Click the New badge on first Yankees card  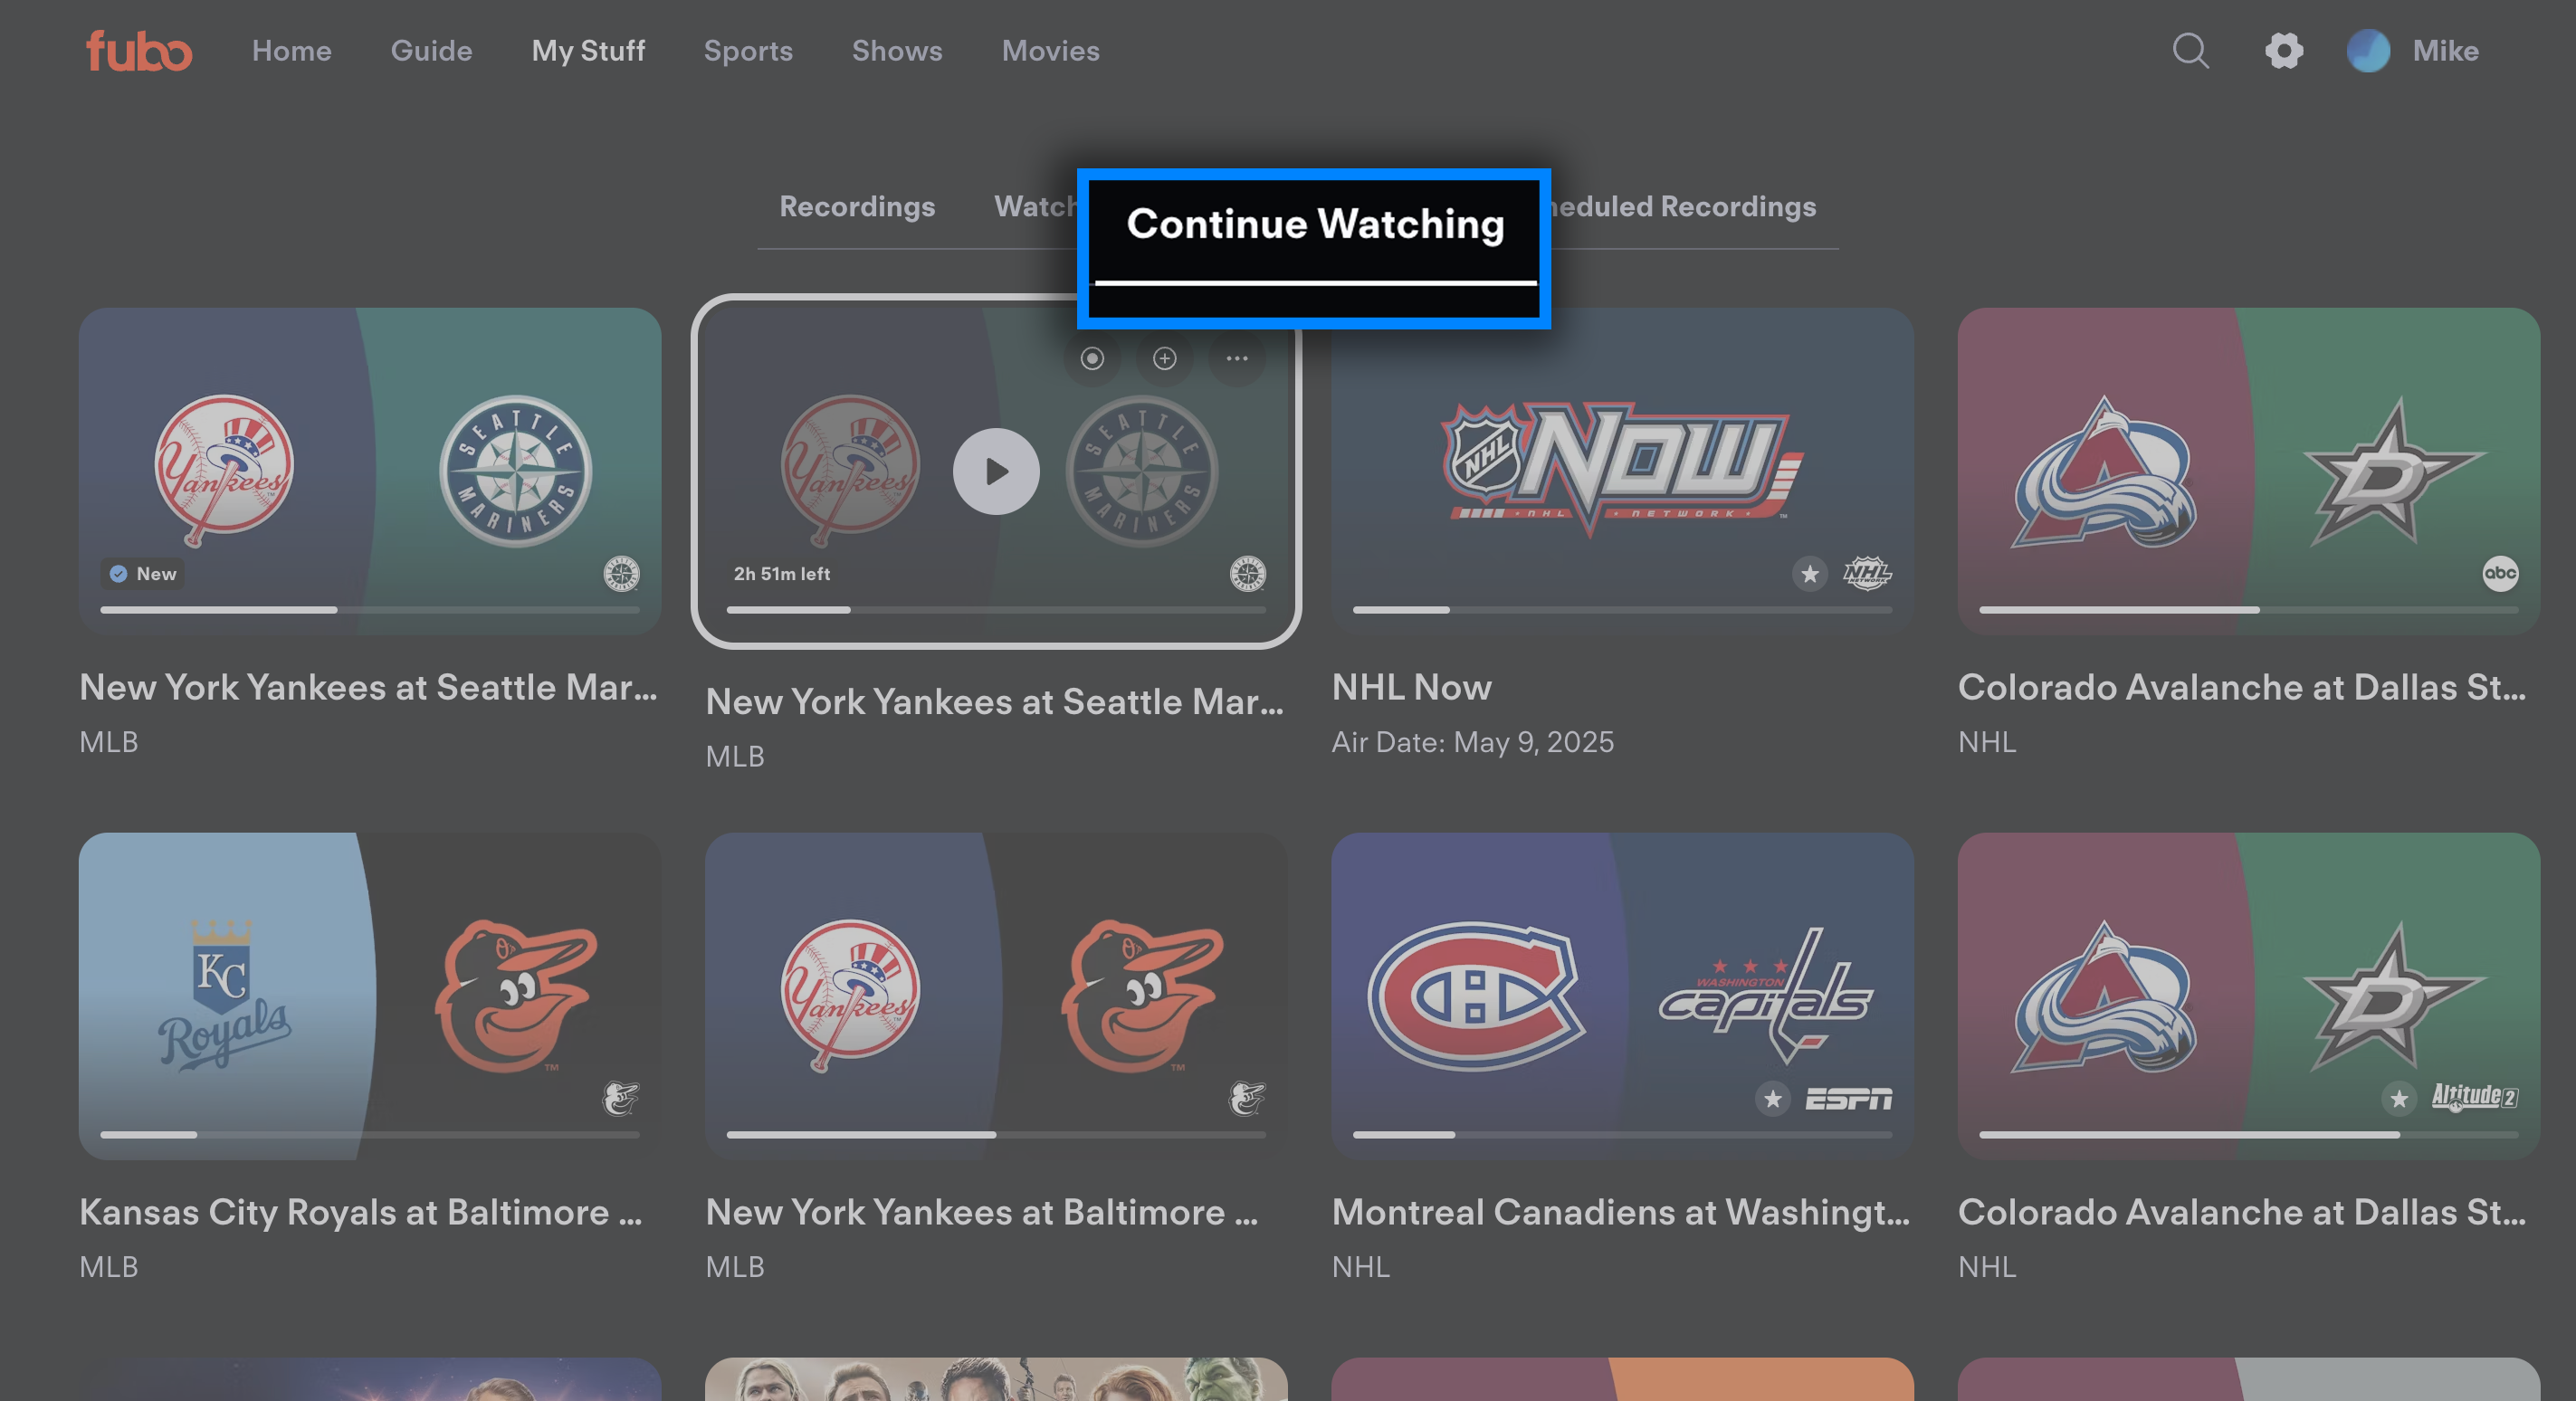tap(142, 574)
